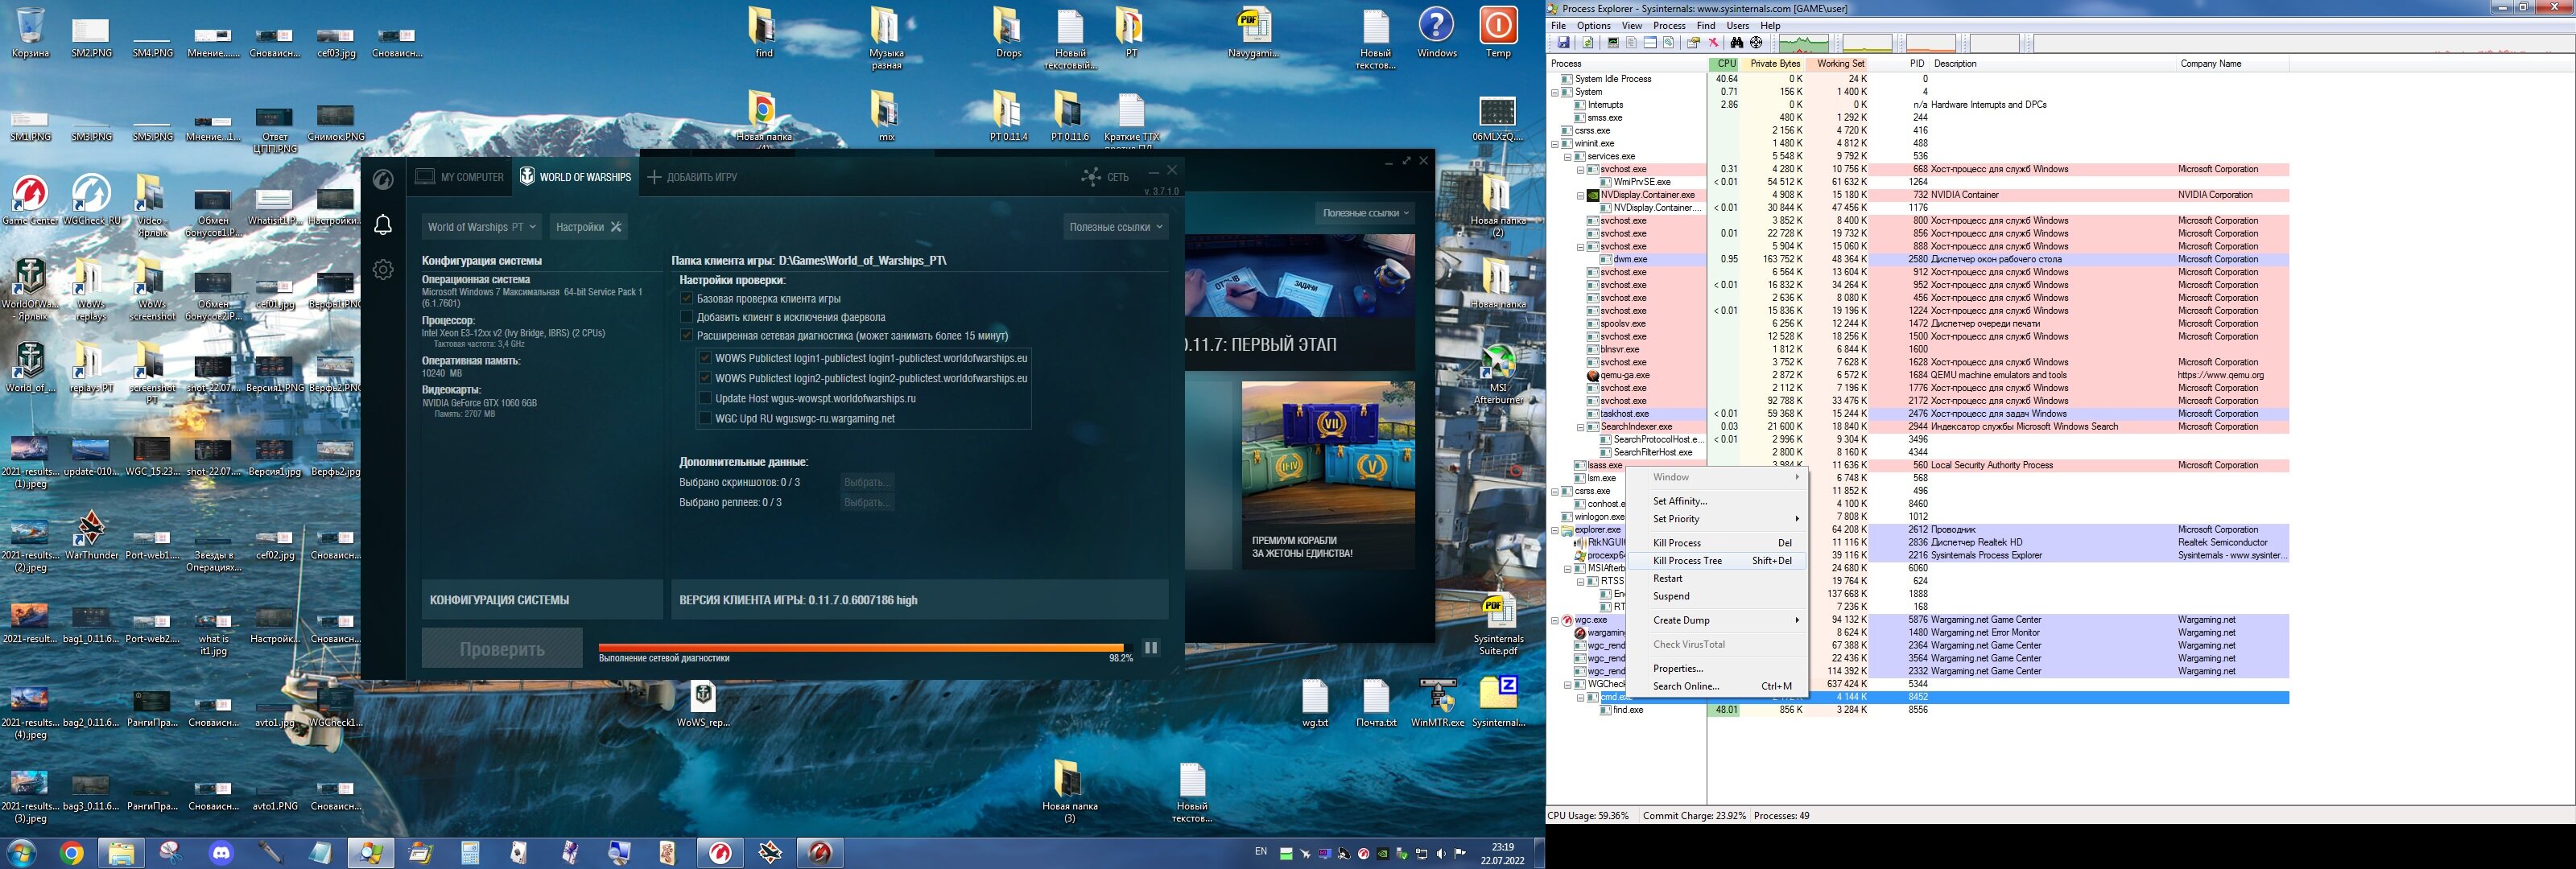This screenshot has height=869, width=2576.
Task: Collapse the wgc.exe process tree node
Action: [1555, 620]
